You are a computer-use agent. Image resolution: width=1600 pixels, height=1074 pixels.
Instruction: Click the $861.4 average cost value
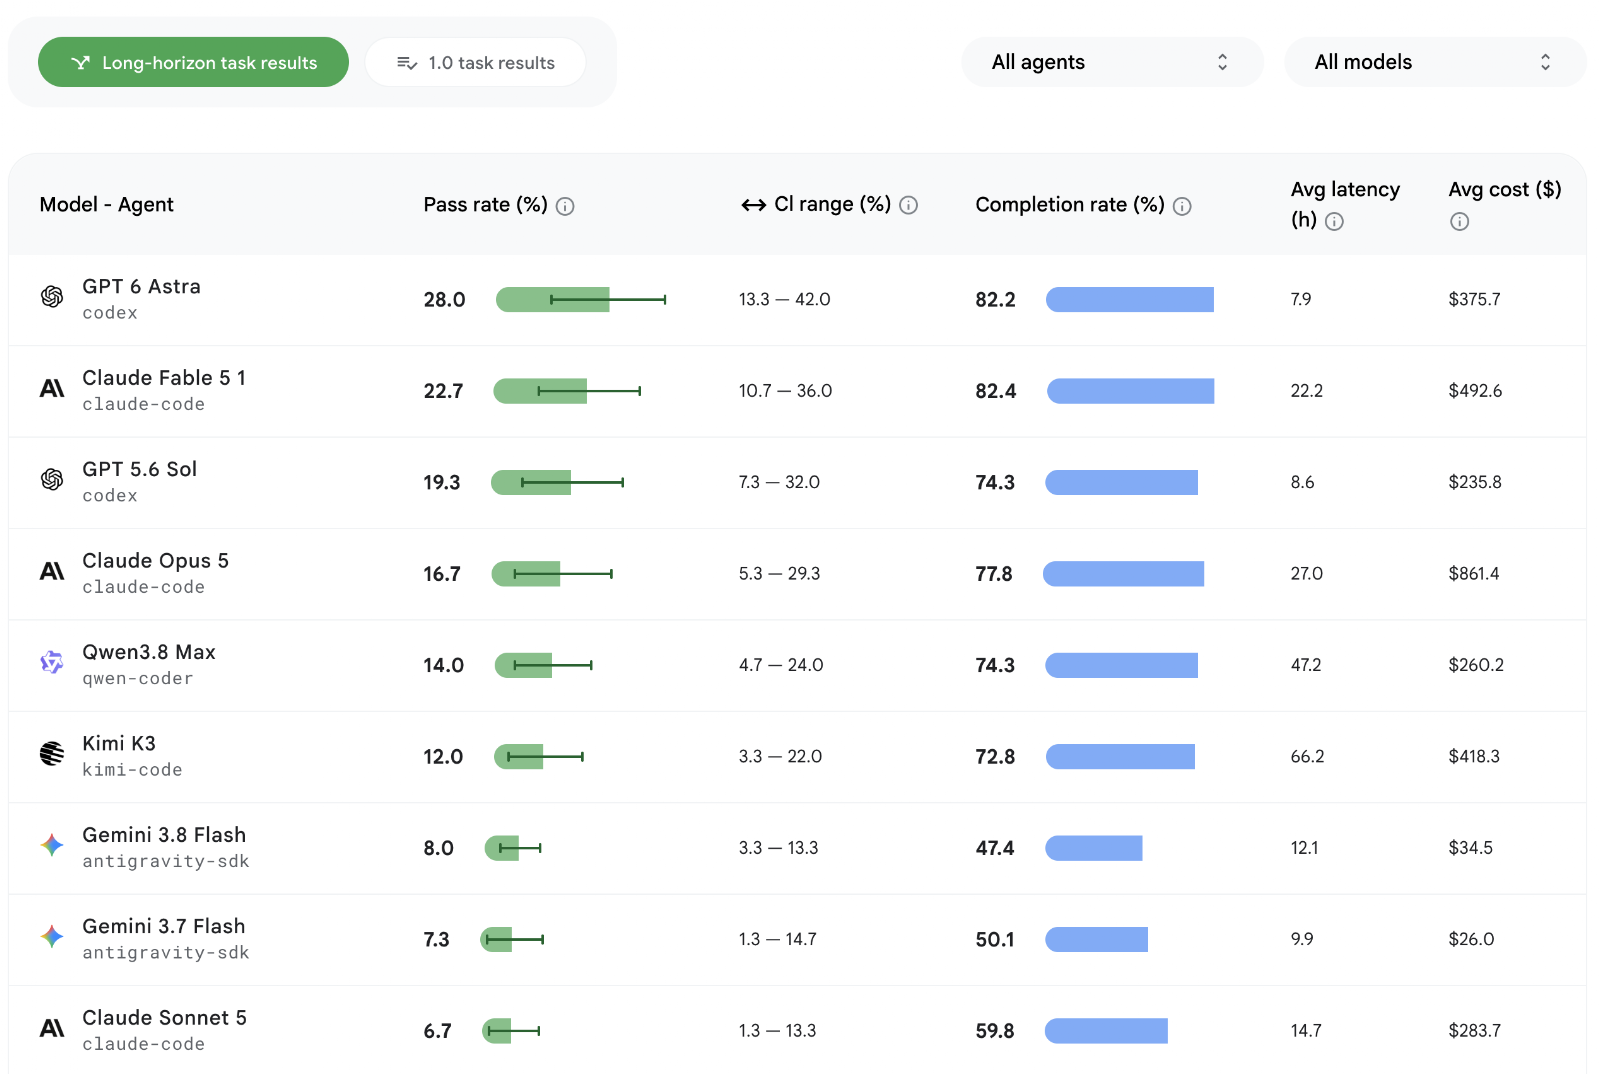tap(1474, 573)
